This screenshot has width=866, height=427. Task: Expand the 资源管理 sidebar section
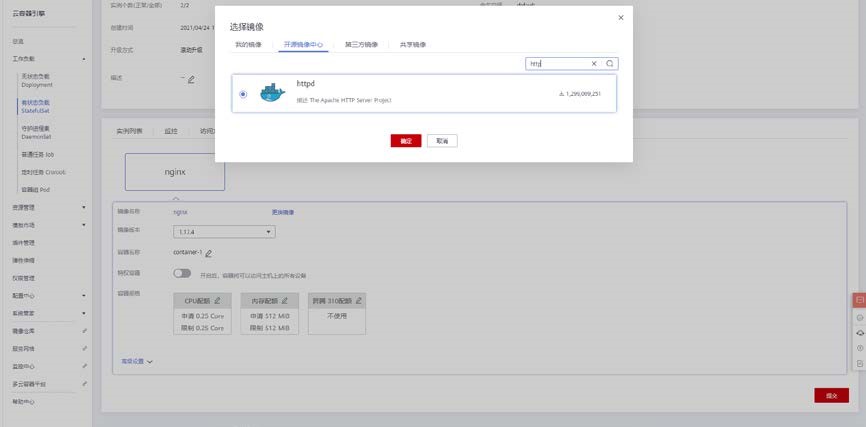[49, 207]
